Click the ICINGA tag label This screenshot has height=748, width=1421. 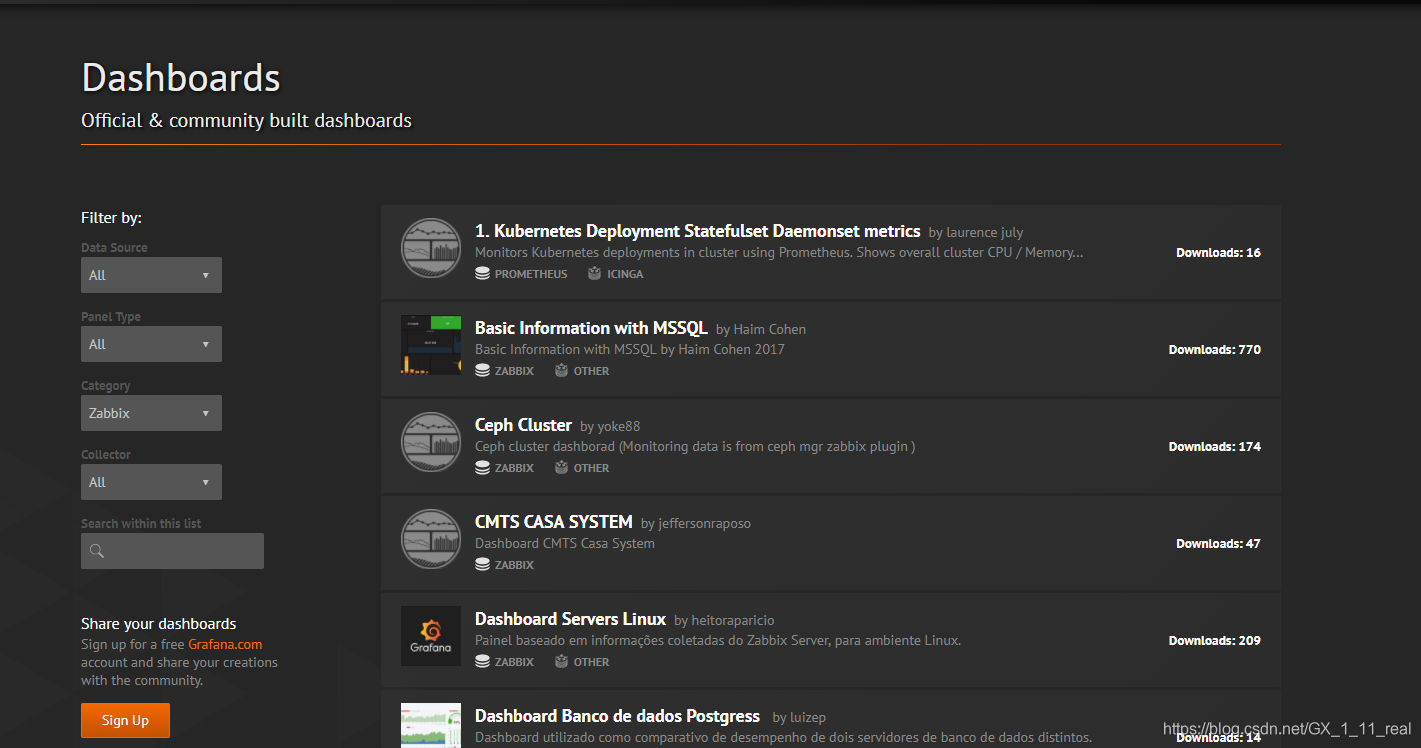point(625,274)
